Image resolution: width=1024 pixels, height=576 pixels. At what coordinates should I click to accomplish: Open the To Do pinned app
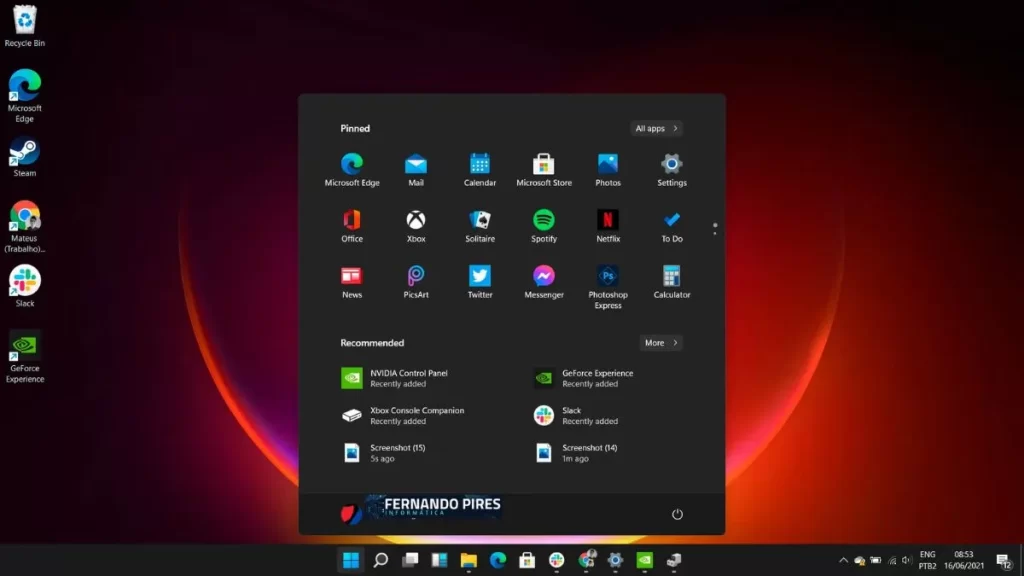pyautogui.click(x=671, y=226)
